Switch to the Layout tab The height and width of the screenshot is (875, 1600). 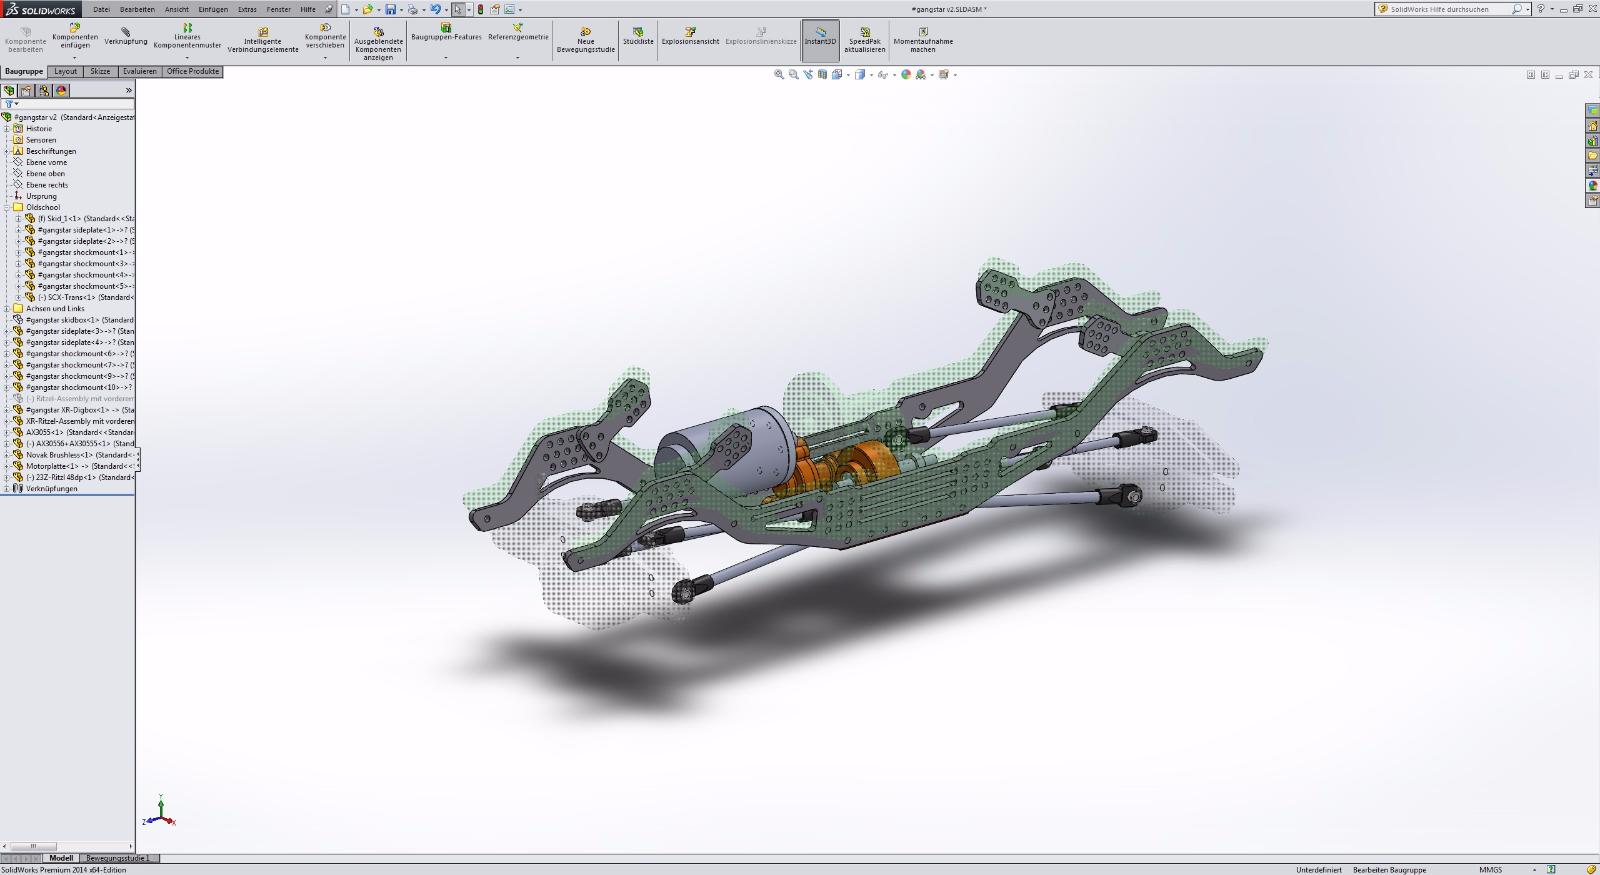(x=65, y=72)
